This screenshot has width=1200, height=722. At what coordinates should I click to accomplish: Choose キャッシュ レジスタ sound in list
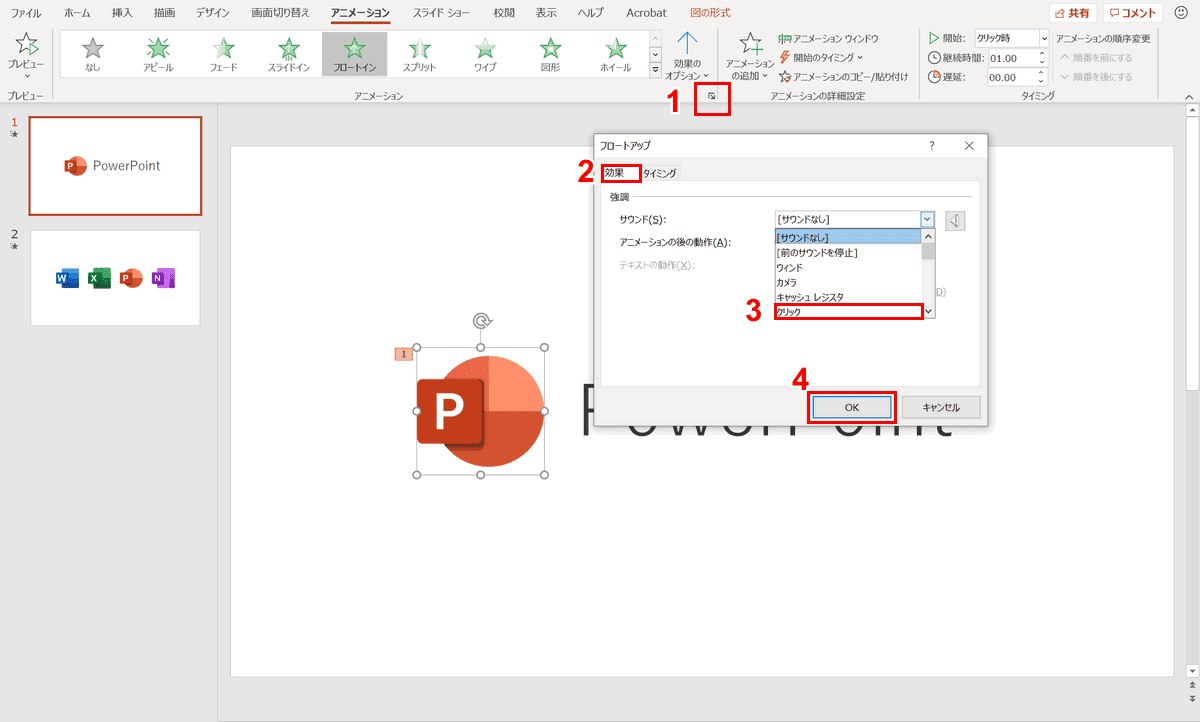848,297
